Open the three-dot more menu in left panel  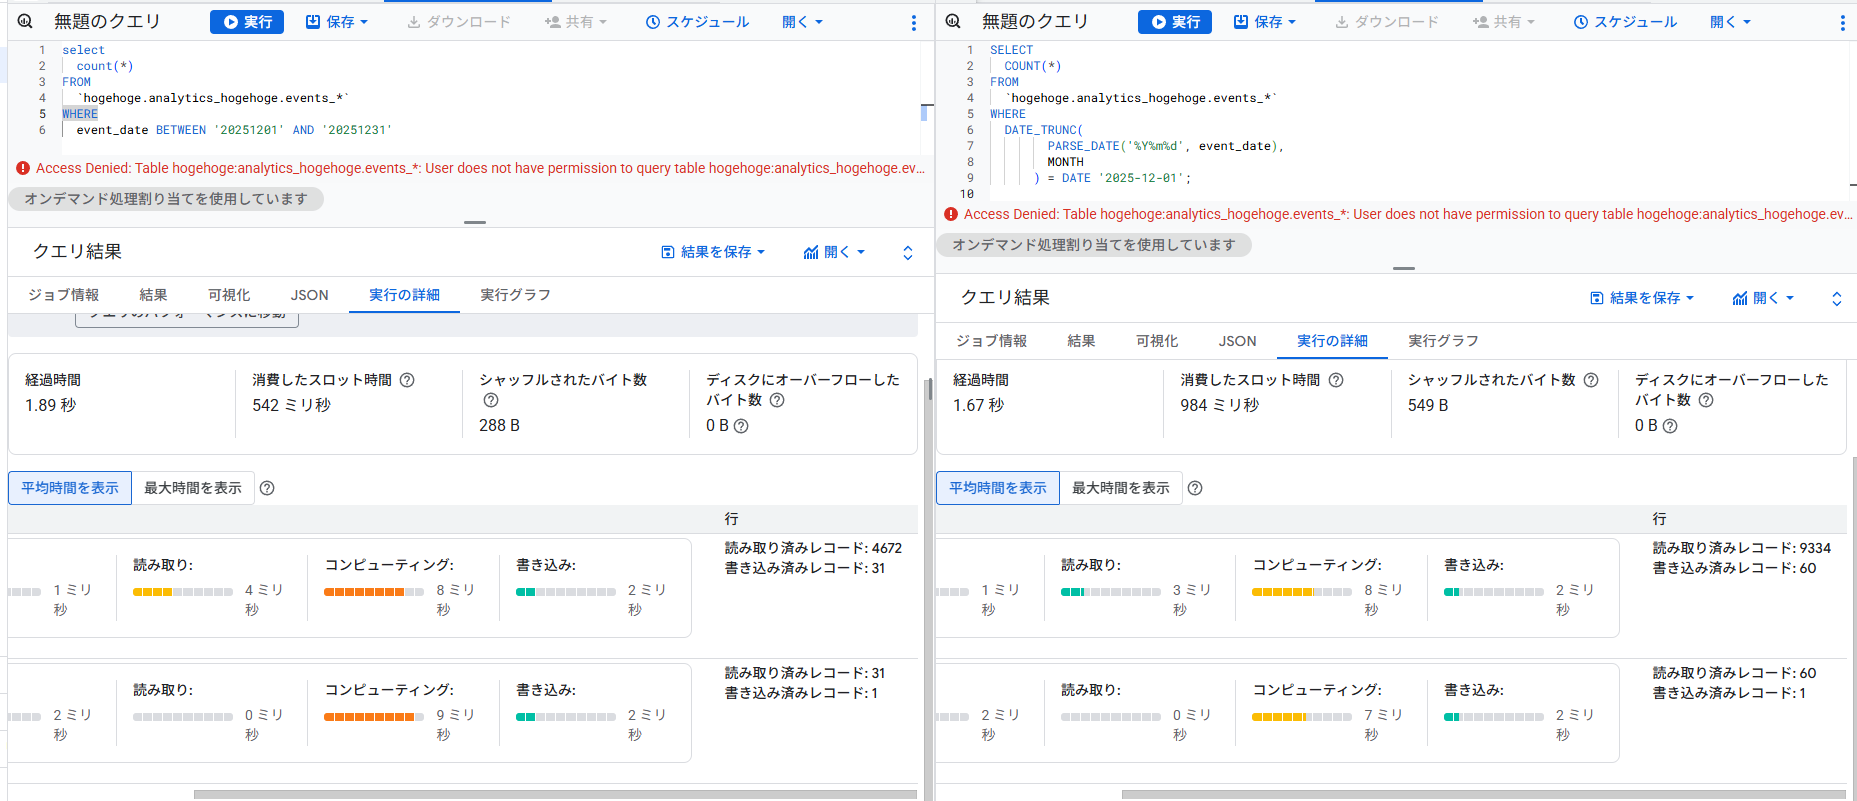pos(913,22)
